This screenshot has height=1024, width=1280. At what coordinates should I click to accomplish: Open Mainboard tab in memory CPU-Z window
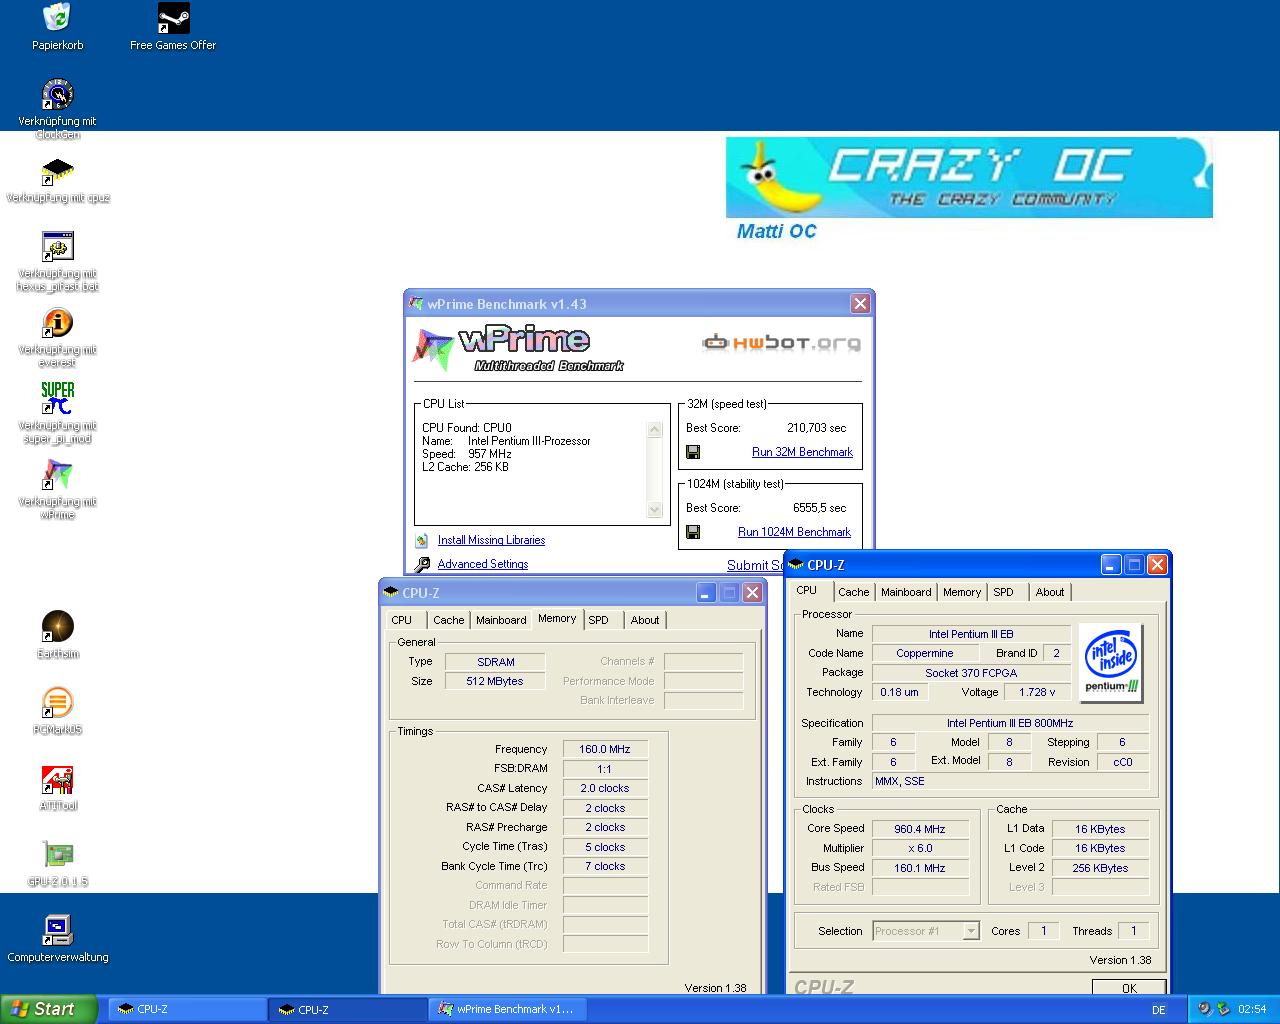[501, 620]
